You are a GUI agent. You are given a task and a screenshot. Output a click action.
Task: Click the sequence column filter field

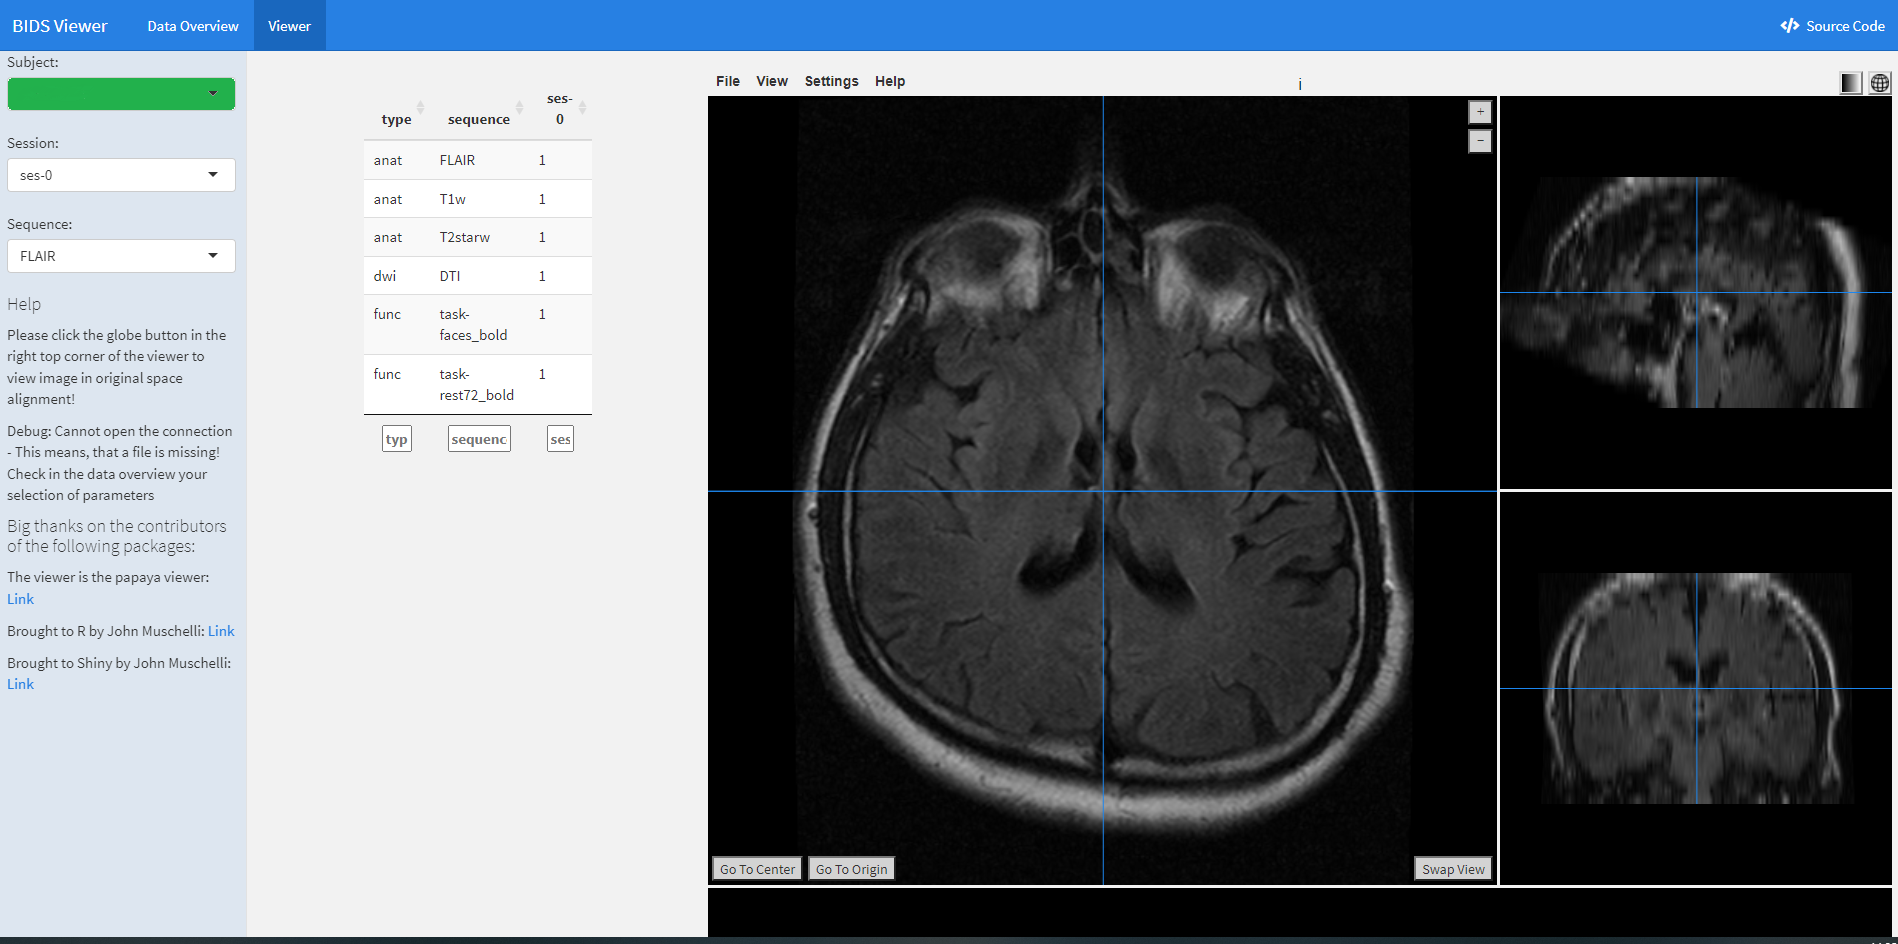(x=479, y=439)
